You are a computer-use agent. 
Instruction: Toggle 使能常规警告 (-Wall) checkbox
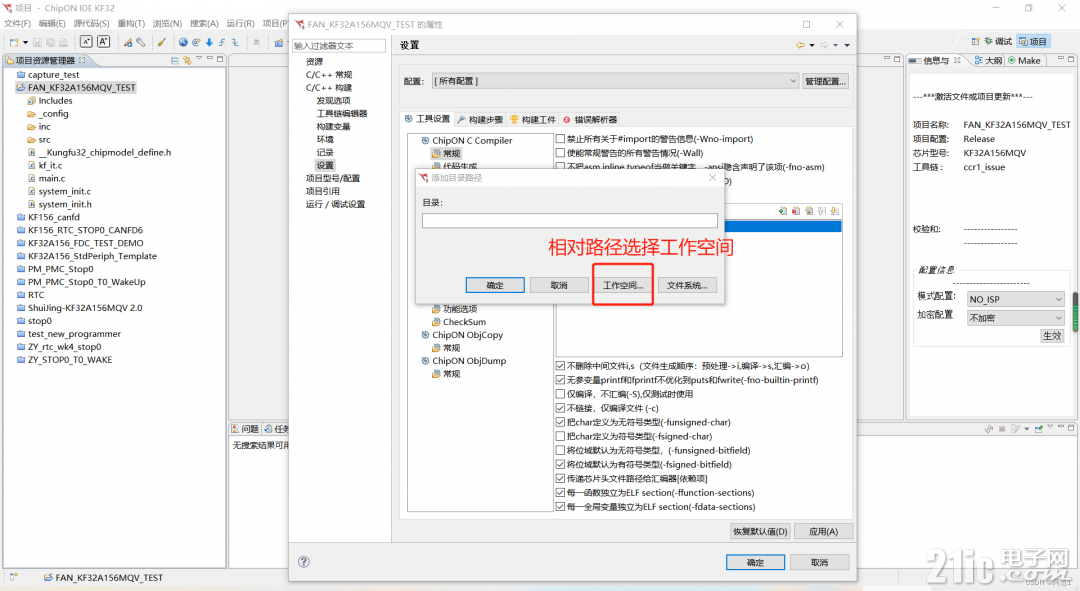click(560, 153)
